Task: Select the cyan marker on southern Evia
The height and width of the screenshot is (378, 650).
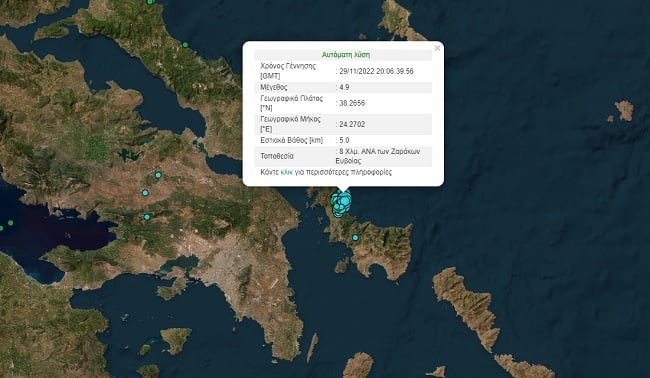Action: [355, 237]
